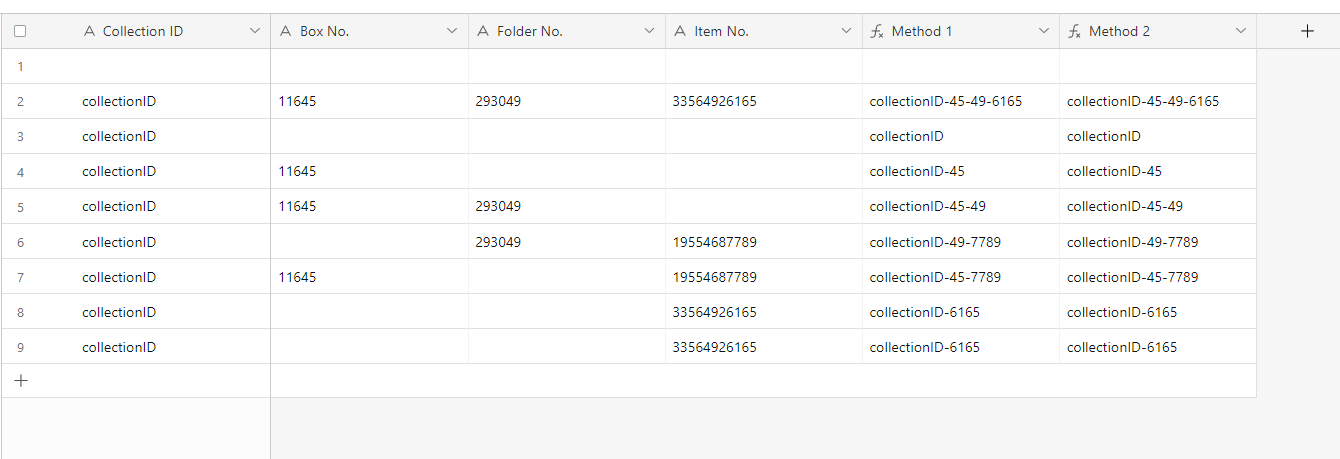
Task: Select the Item No. column header
Action: [x=722, y=31]
